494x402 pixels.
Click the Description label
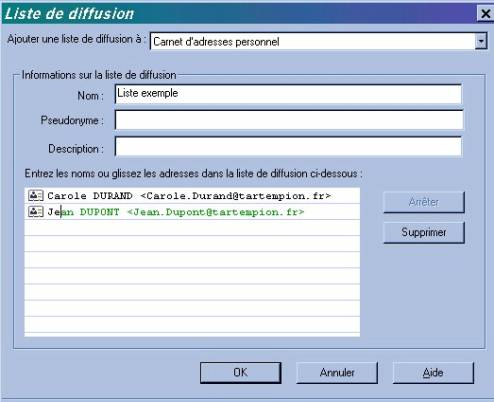click(76, 149)
